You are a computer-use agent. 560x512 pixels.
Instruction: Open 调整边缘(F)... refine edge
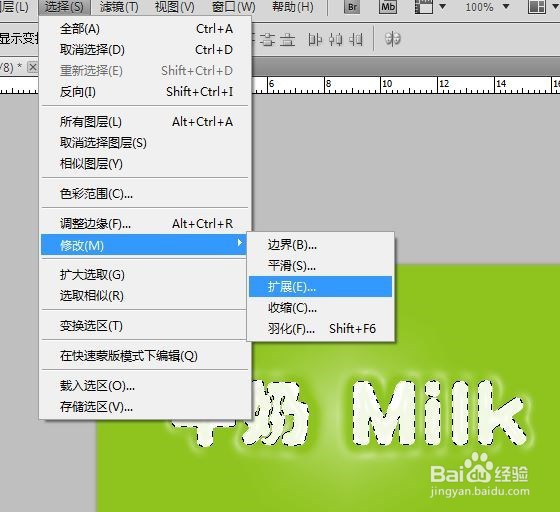point(145,224)
